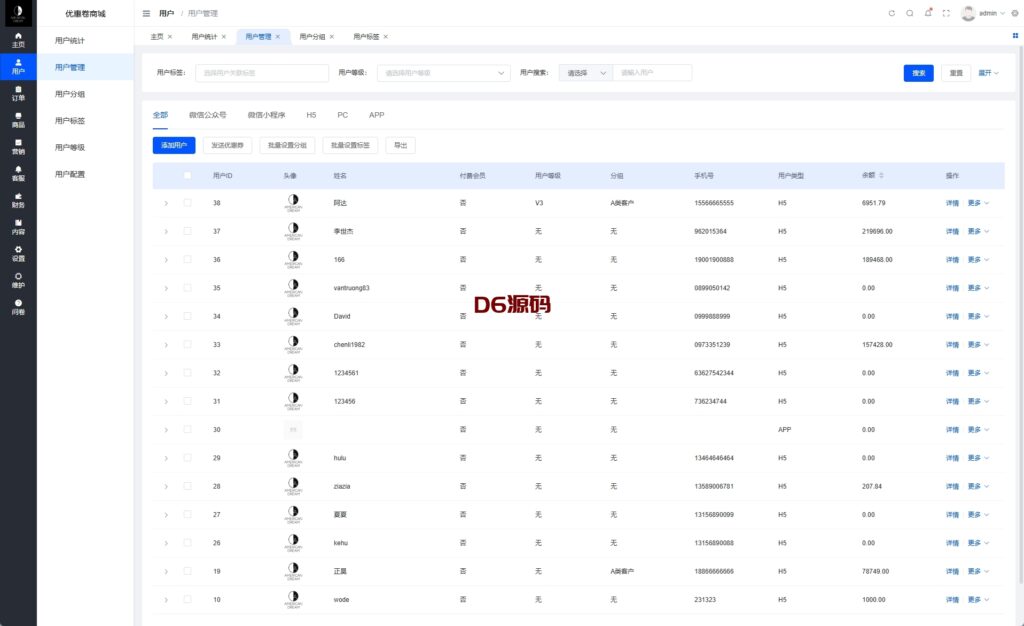Tick the checkbox for user ID 33
Image resolution: width=1024 pixels, height=626 pixels.
(187, 344)
